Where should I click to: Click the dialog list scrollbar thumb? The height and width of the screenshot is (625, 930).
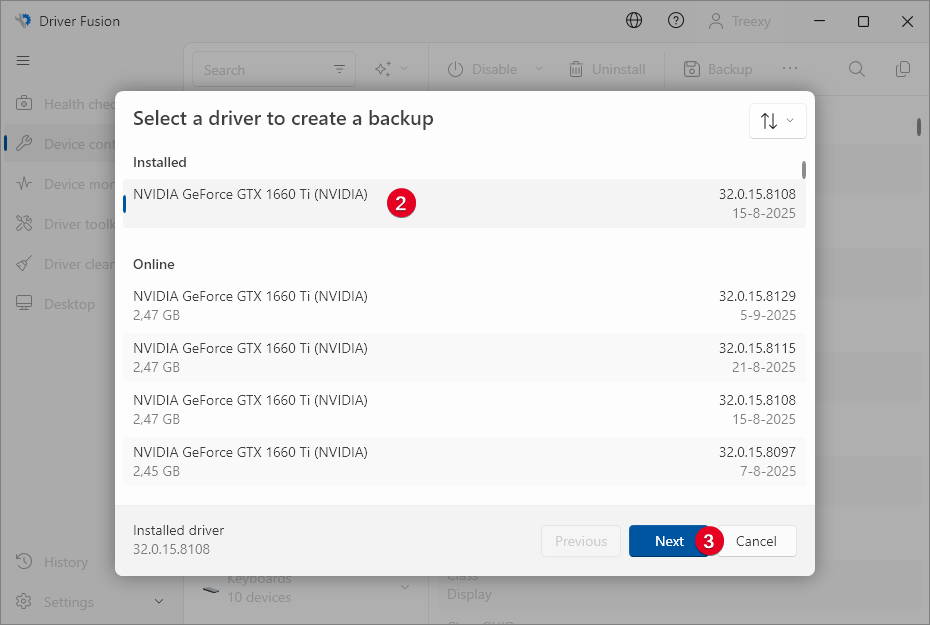click(x=804, y=170)
